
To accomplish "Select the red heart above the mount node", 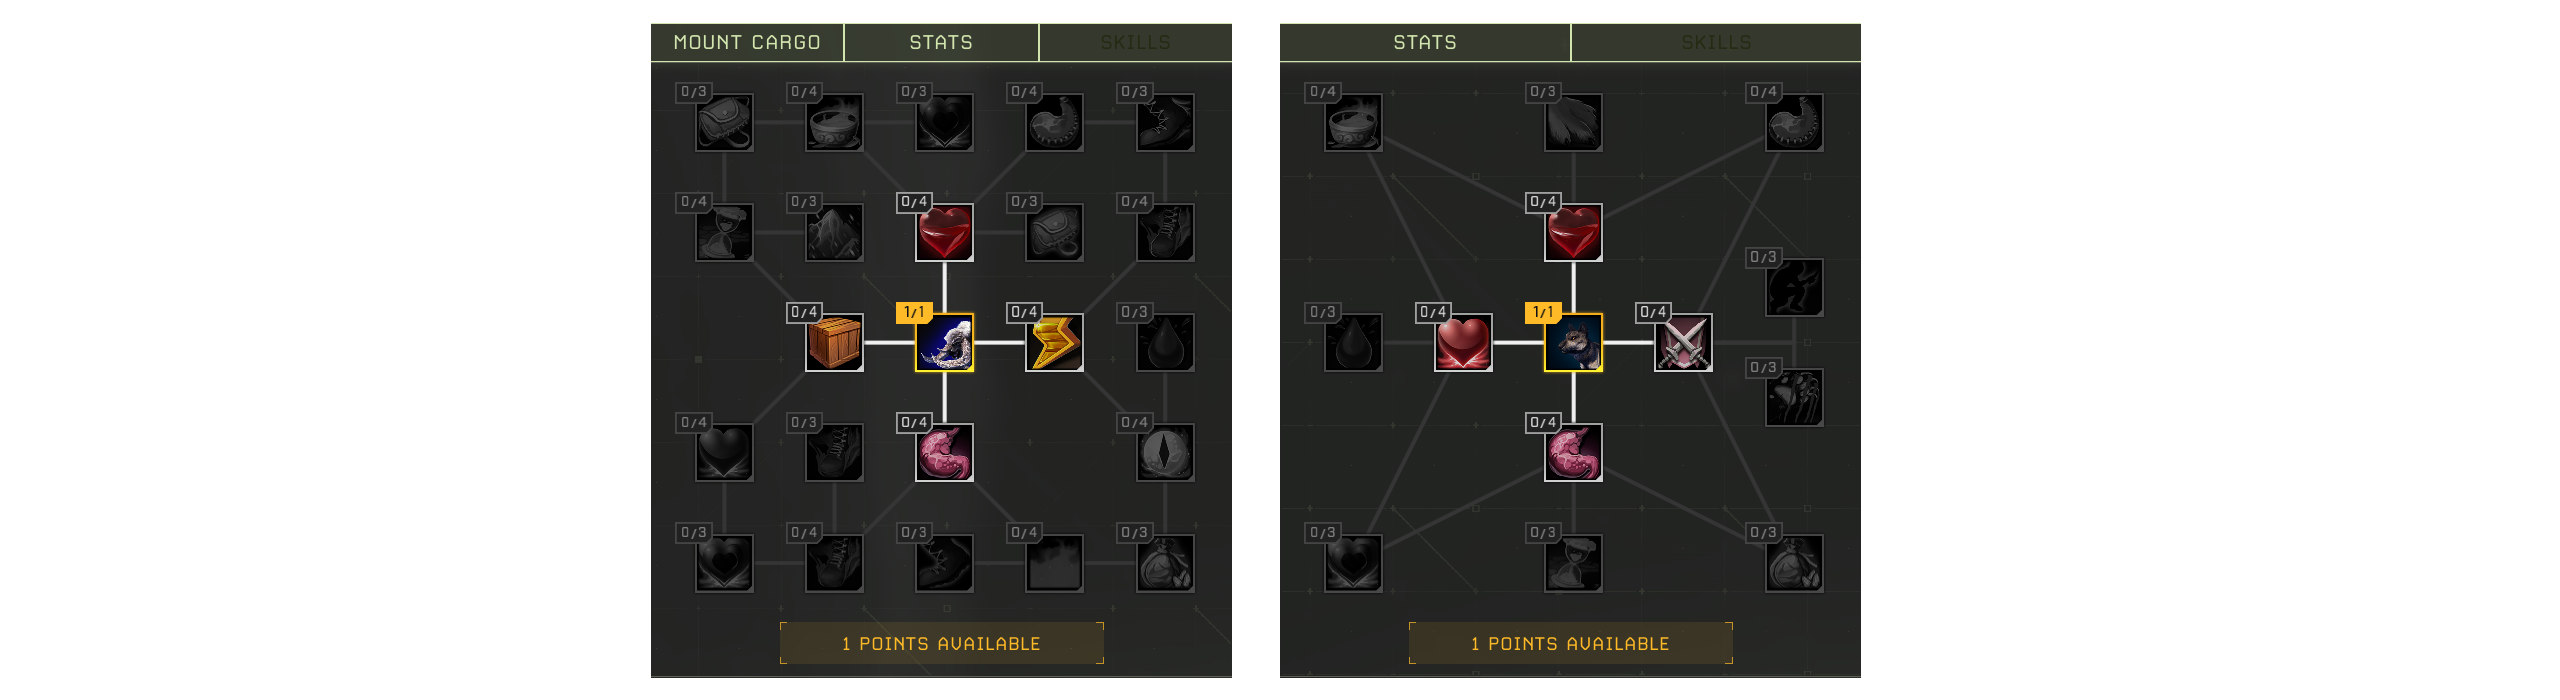I will click(944, 233).
